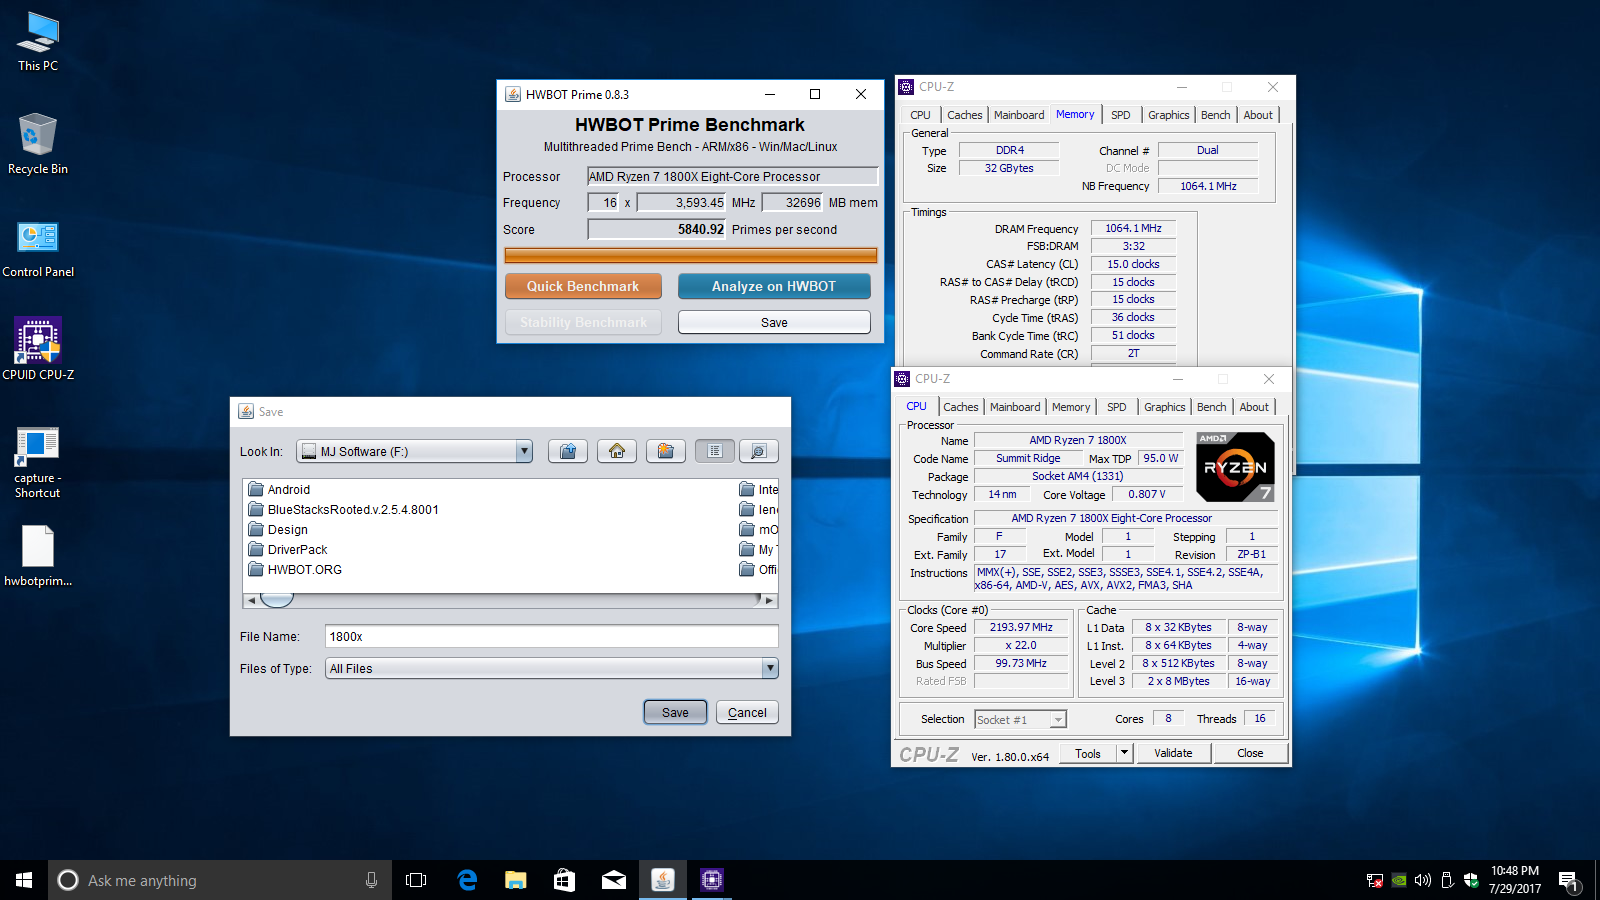Open Mail app from taskbar

pos(613,880)
